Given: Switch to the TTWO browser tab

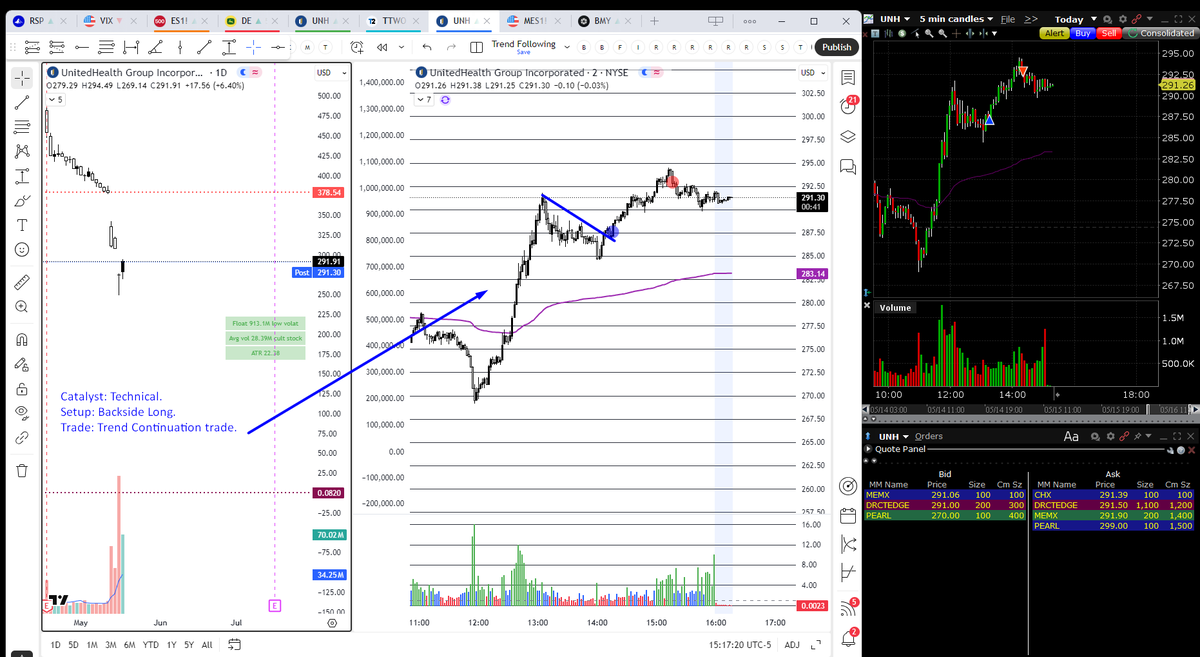Looking at the screenshot, I should [x=391, y=20].
